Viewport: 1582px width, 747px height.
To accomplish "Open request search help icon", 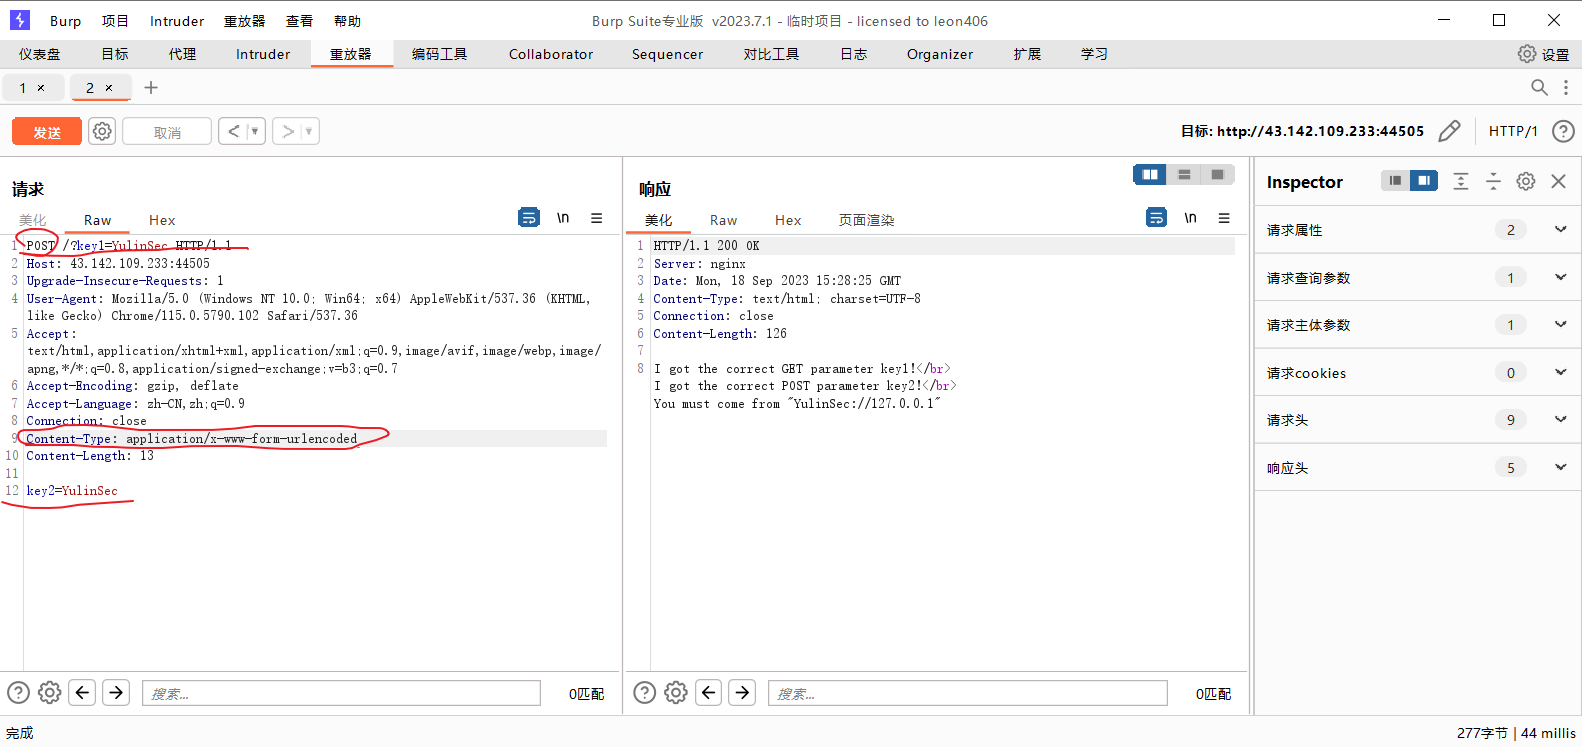I will [18, 692].
